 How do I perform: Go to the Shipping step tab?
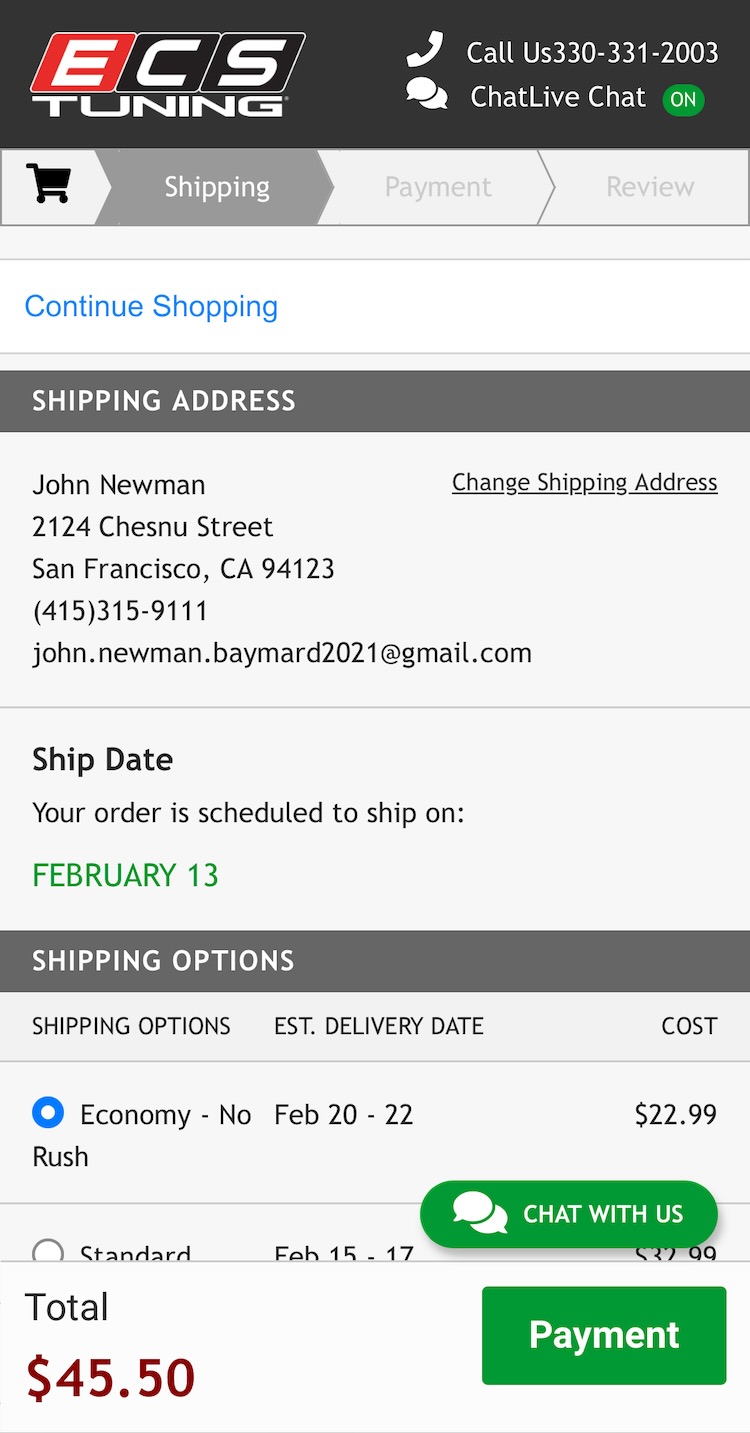click(216, 187)
